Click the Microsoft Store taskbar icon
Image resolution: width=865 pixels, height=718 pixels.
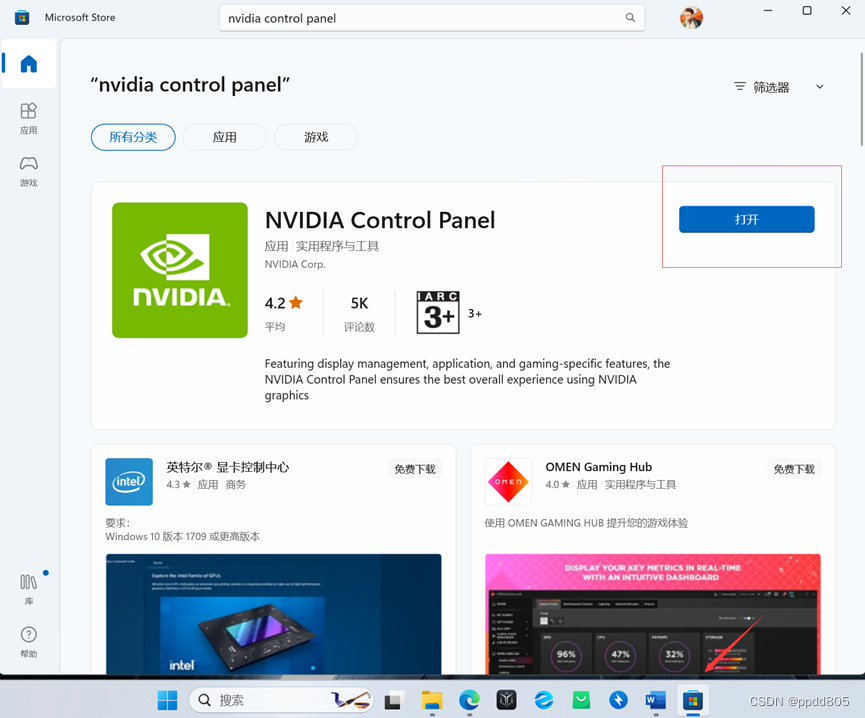[x=693, y=700]
